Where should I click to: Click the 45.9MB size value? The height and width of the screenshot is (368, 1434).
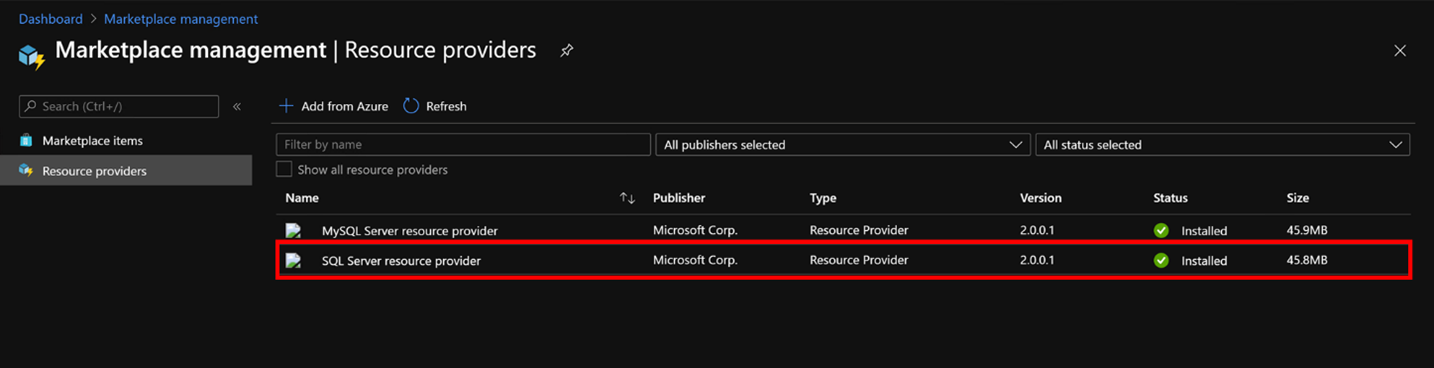(x=1307, y=230)
